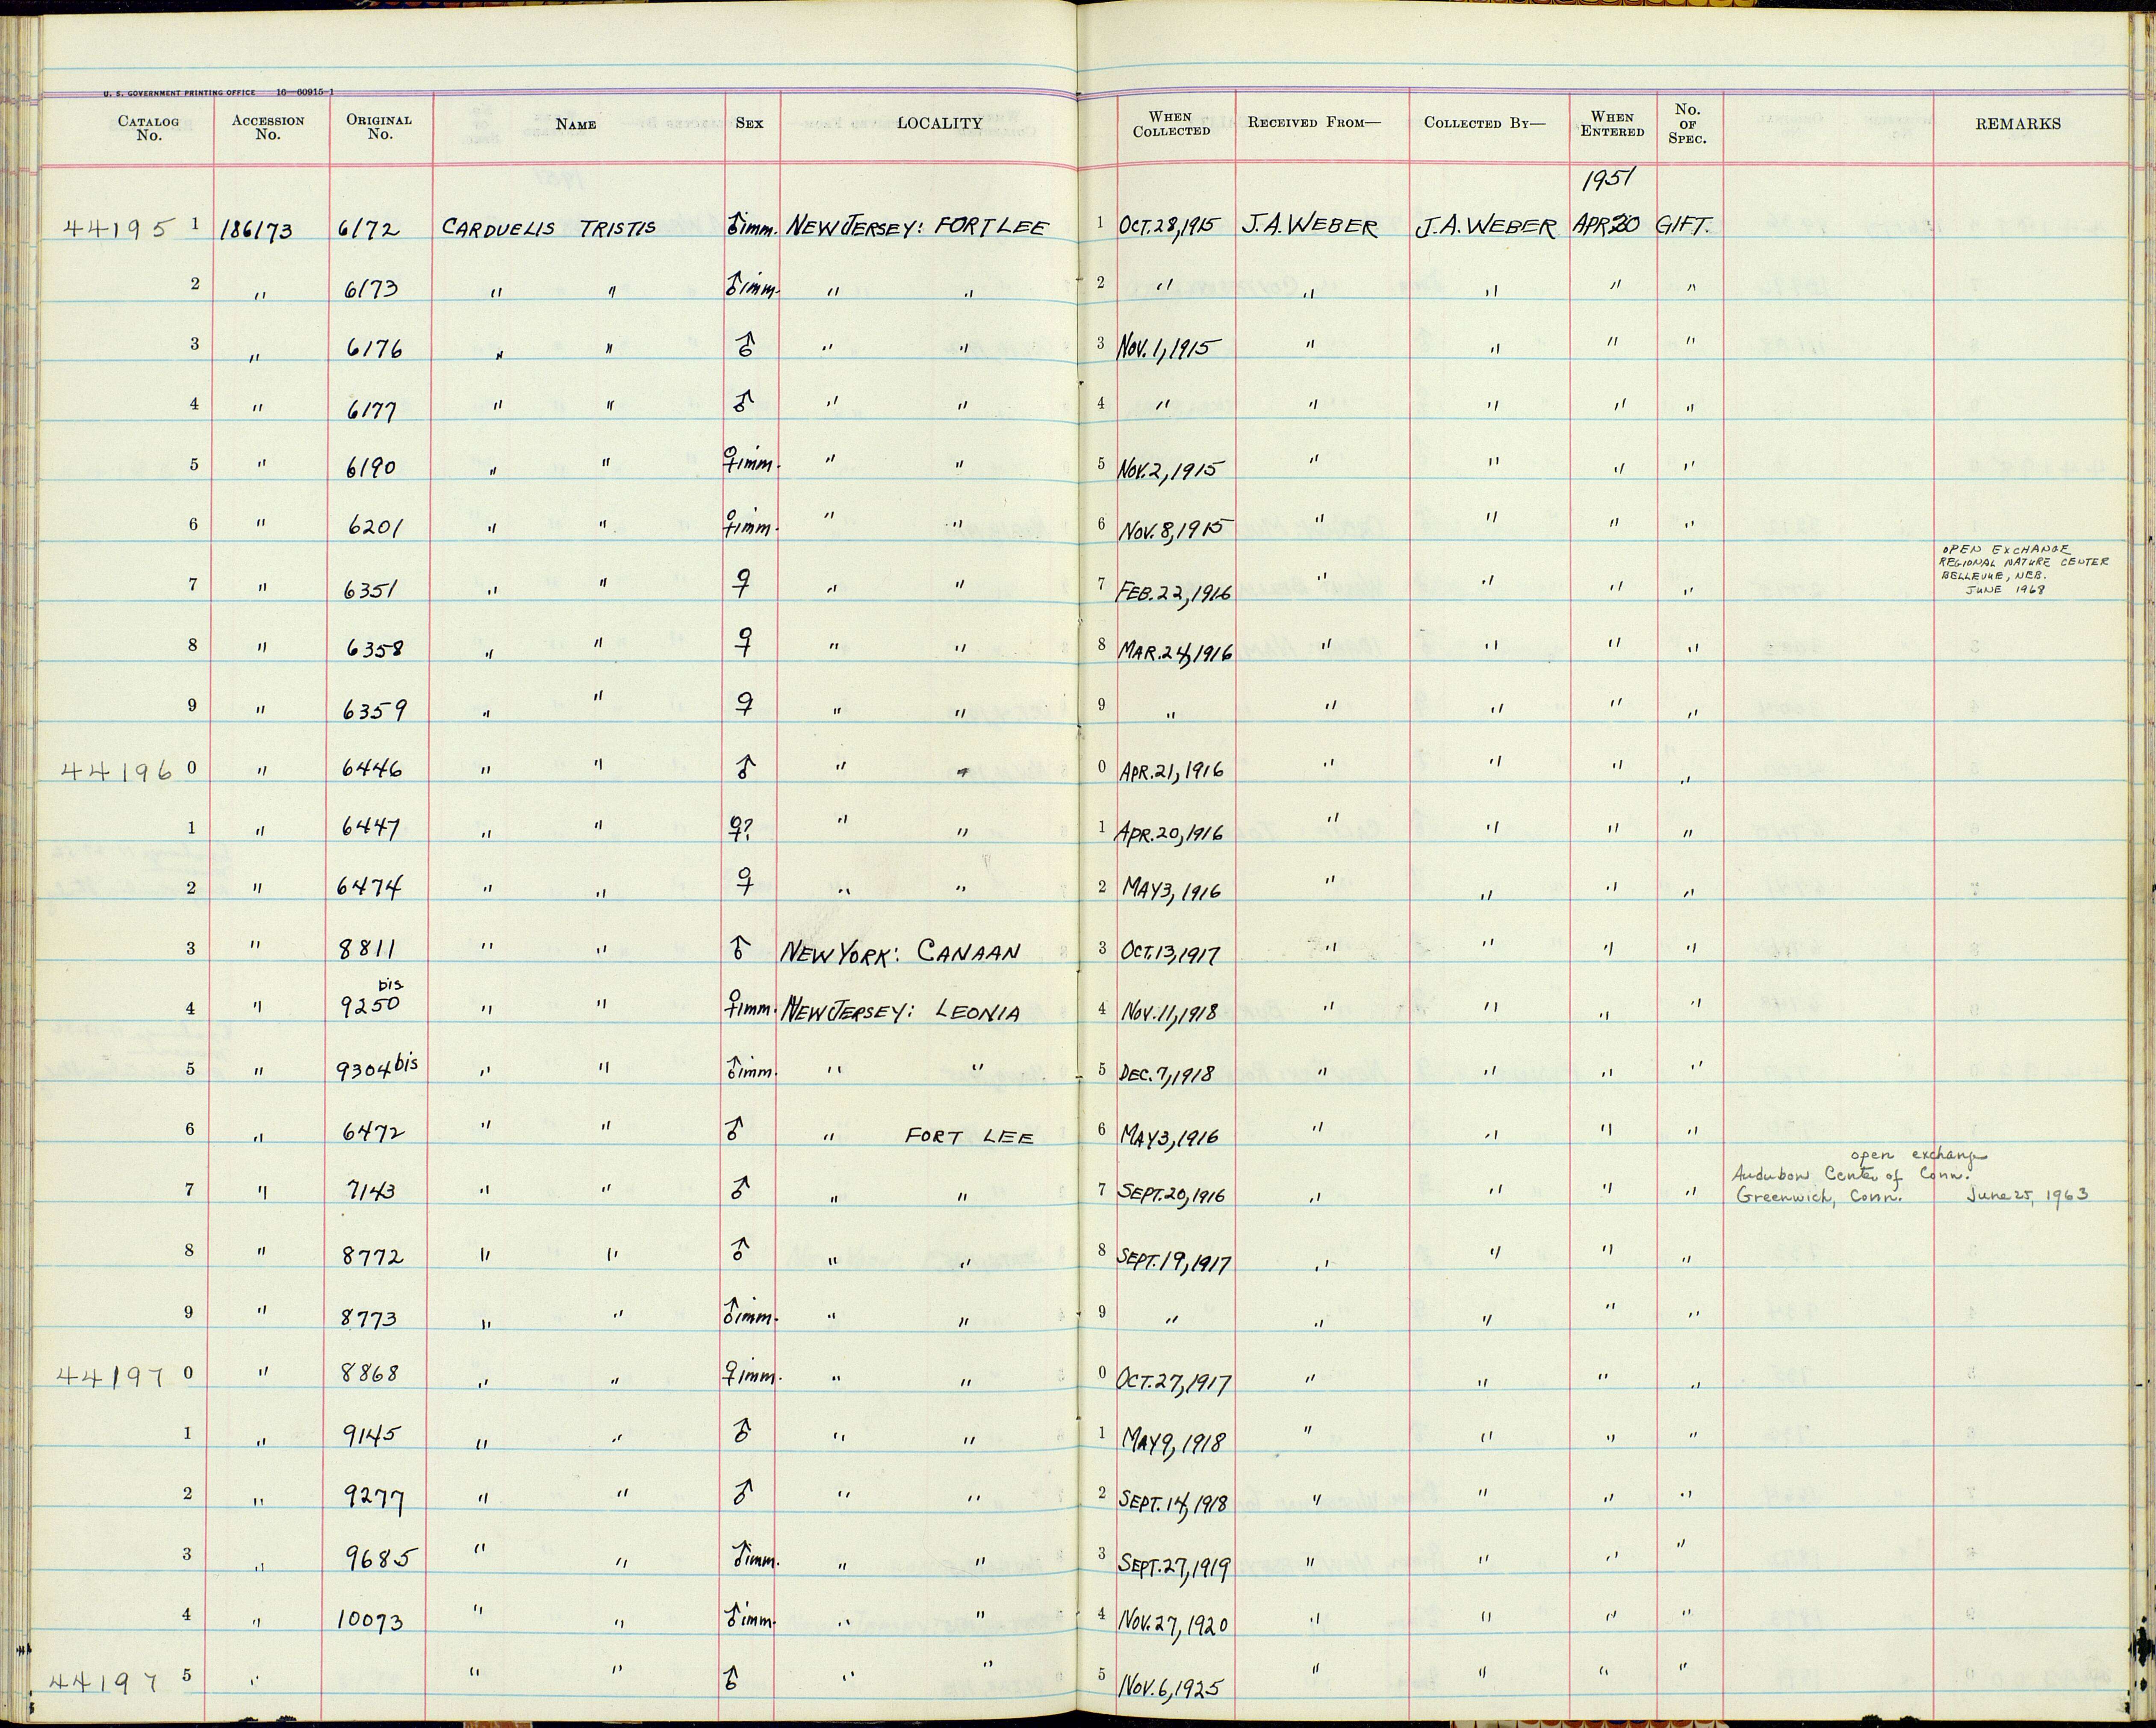This screenshot has height=1728, width=2156.
Task: Click the 'When Entered' column header
Action: point(1612,124)
